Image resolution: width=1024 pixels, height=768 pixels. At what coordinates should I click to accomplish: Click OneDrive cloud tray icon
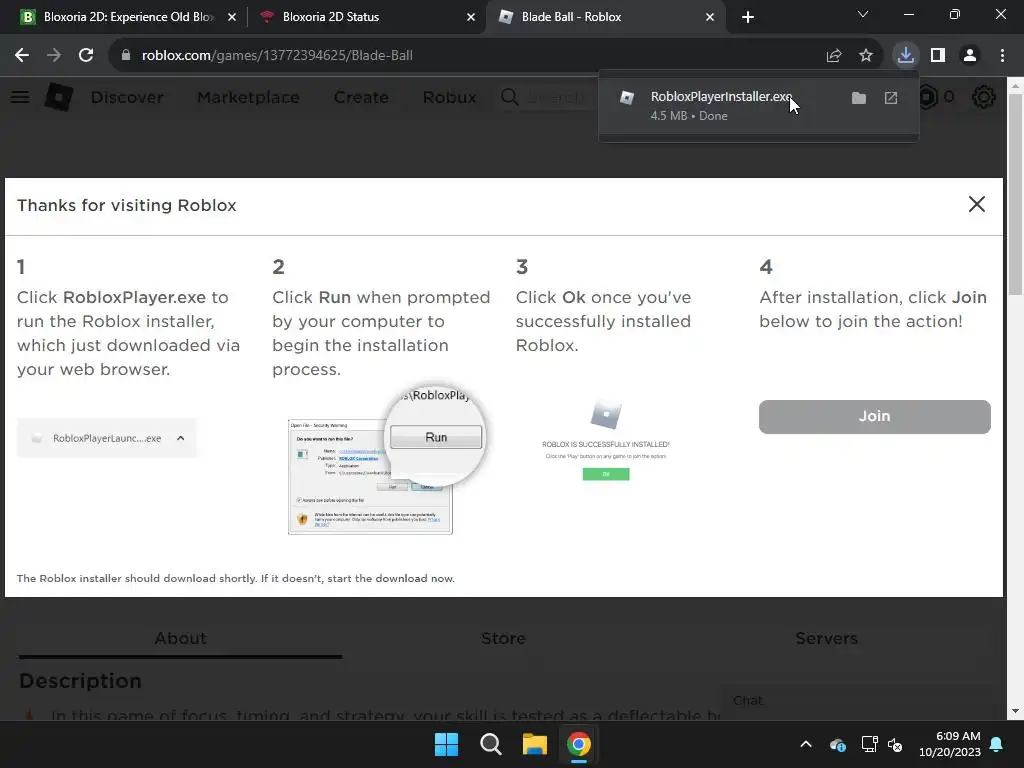[838, 744]
